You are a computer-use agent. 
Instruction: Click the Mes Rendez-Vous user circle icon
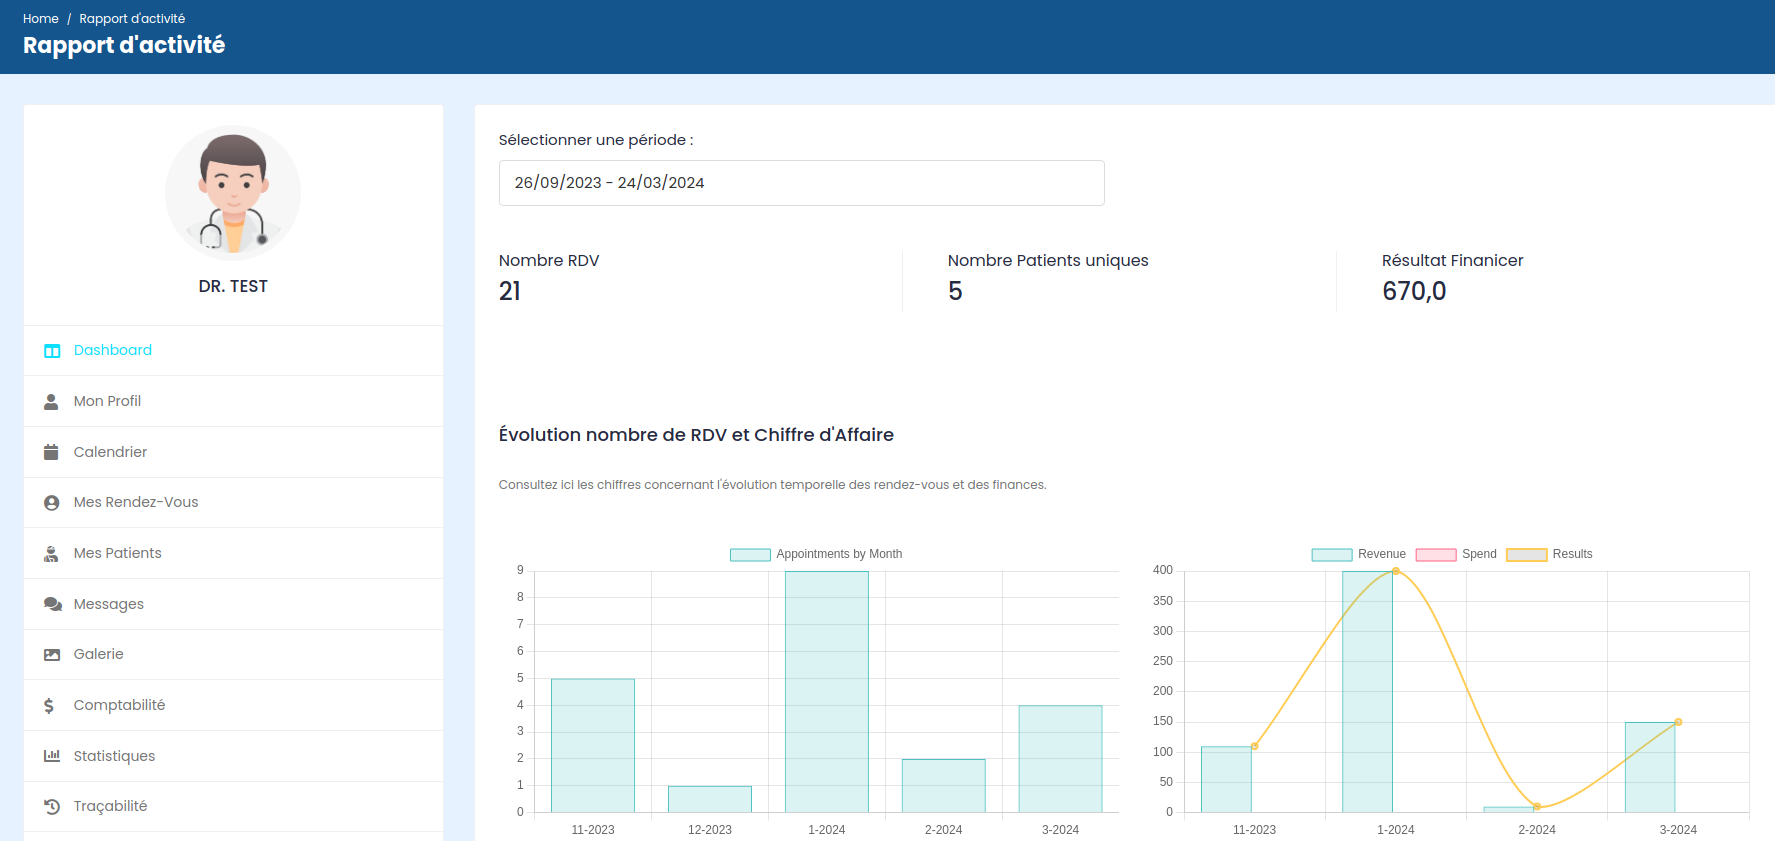(x=51, y=503)
